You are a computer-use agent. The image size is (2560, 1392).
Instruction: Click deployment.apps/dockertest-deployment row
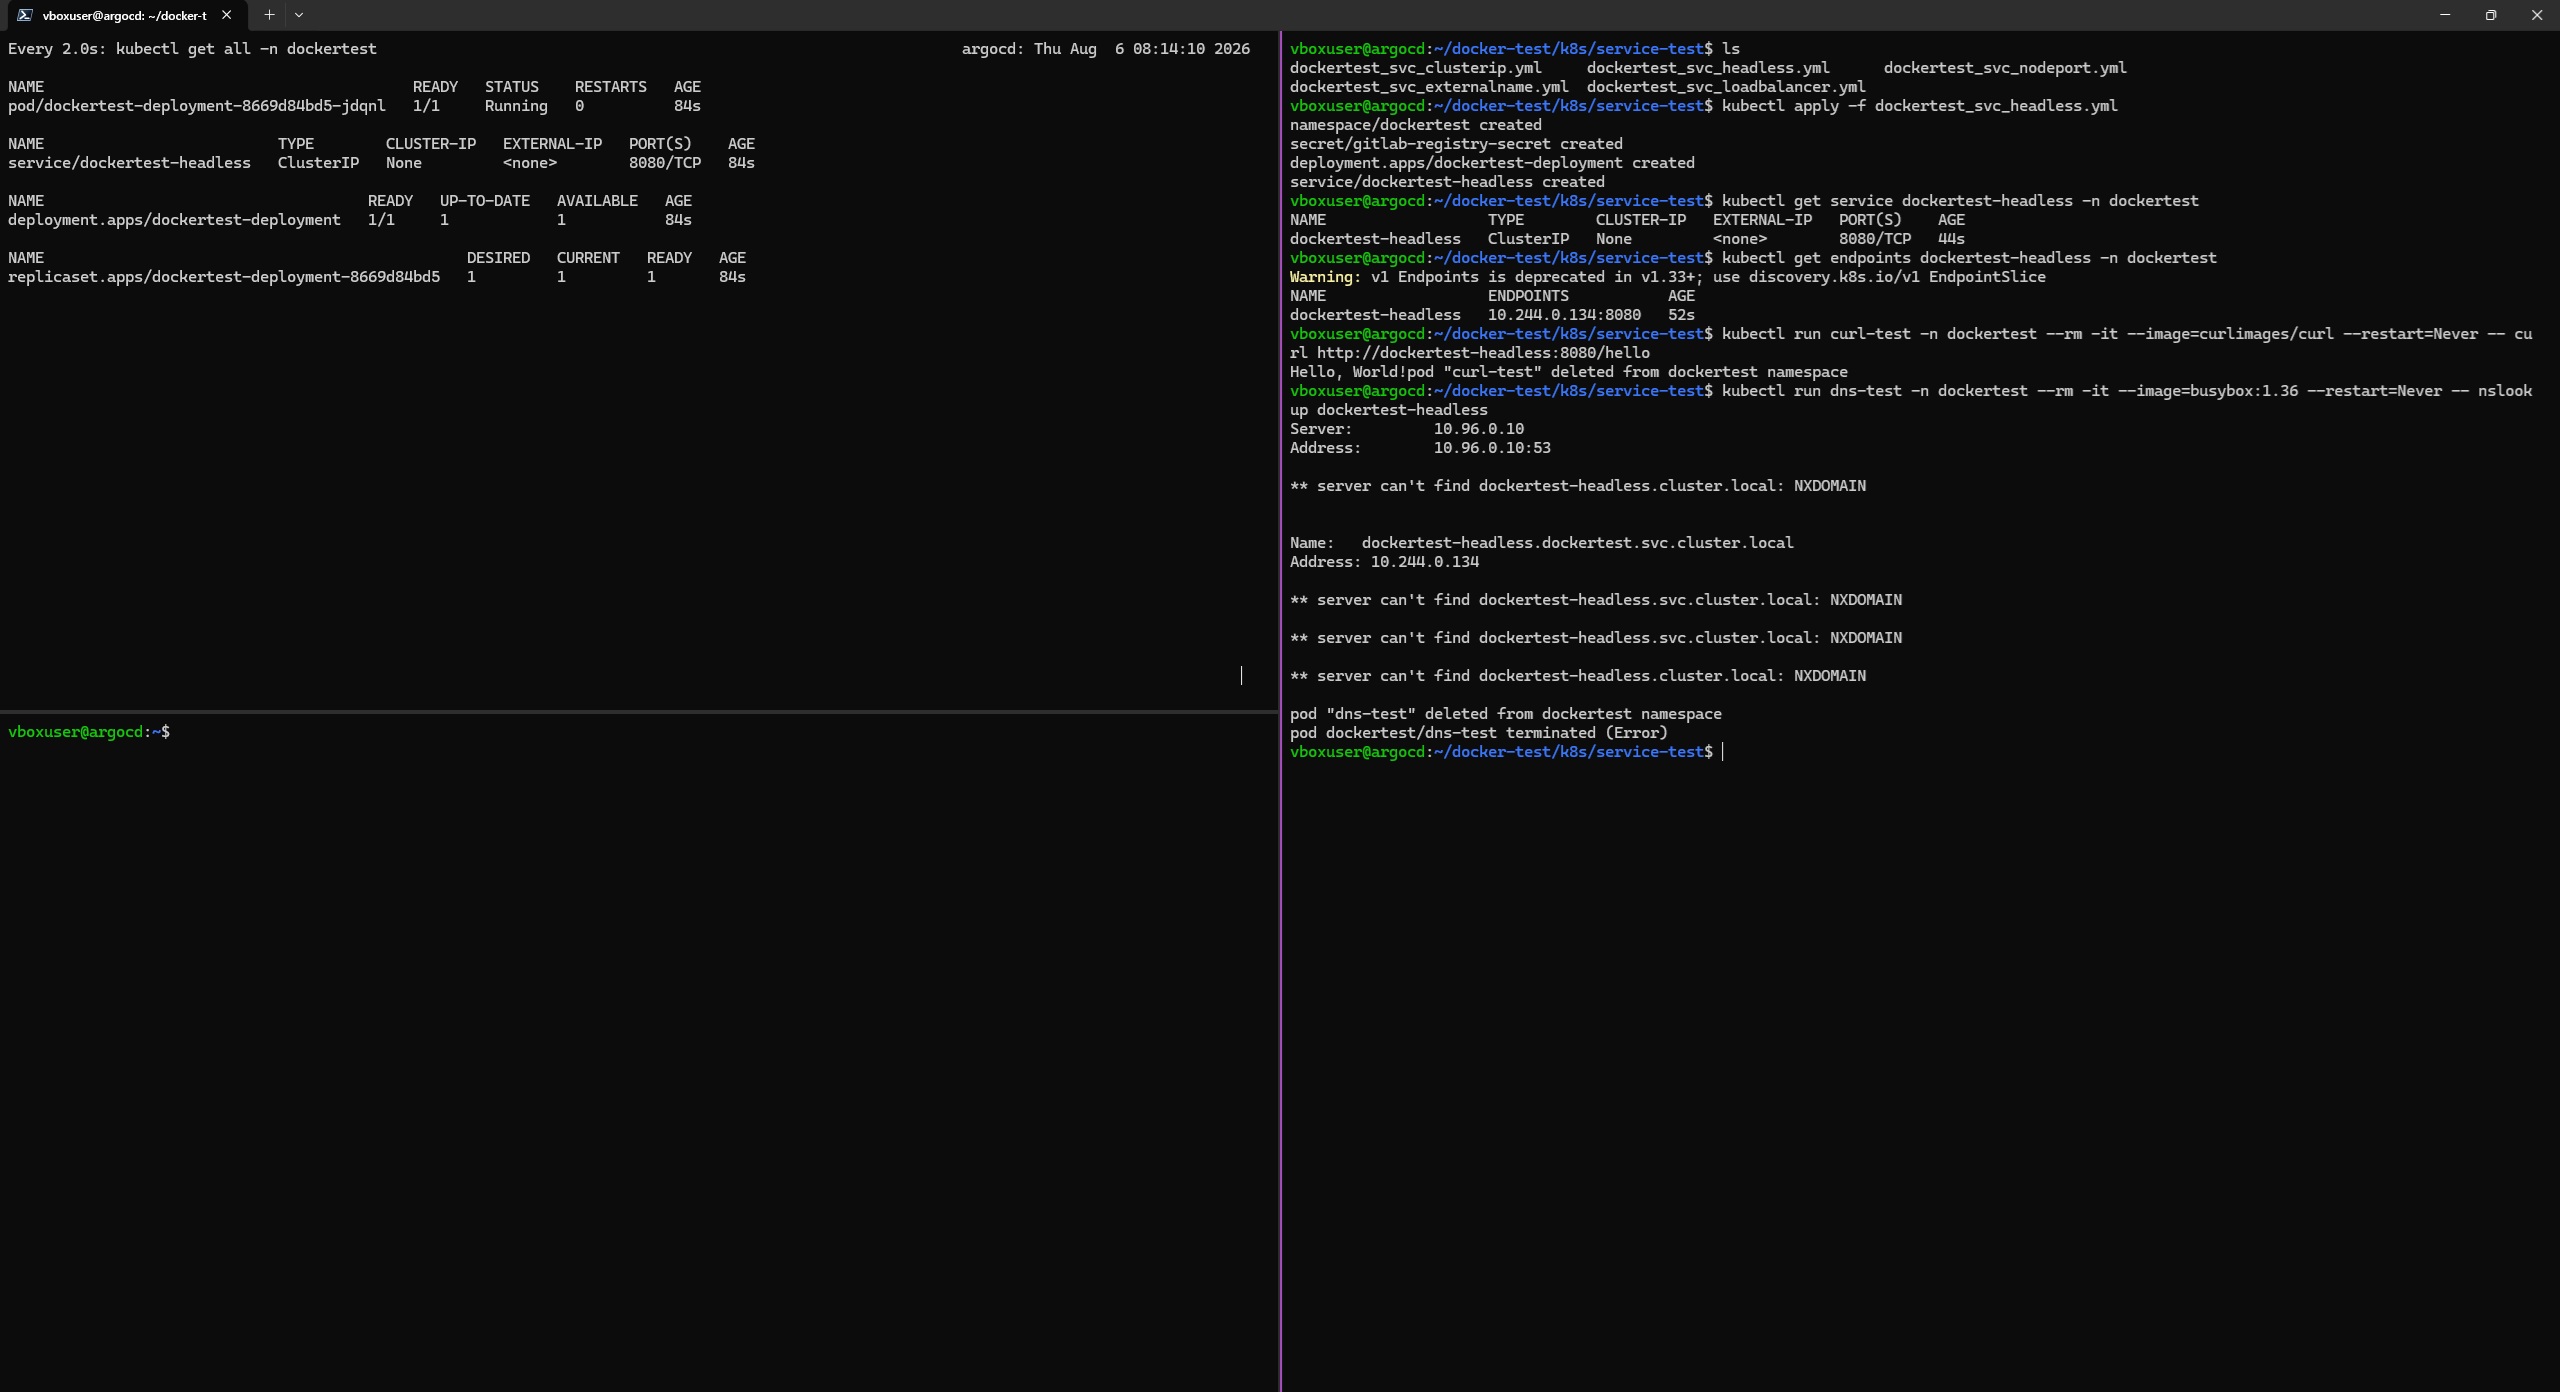(x=350, y=220)
